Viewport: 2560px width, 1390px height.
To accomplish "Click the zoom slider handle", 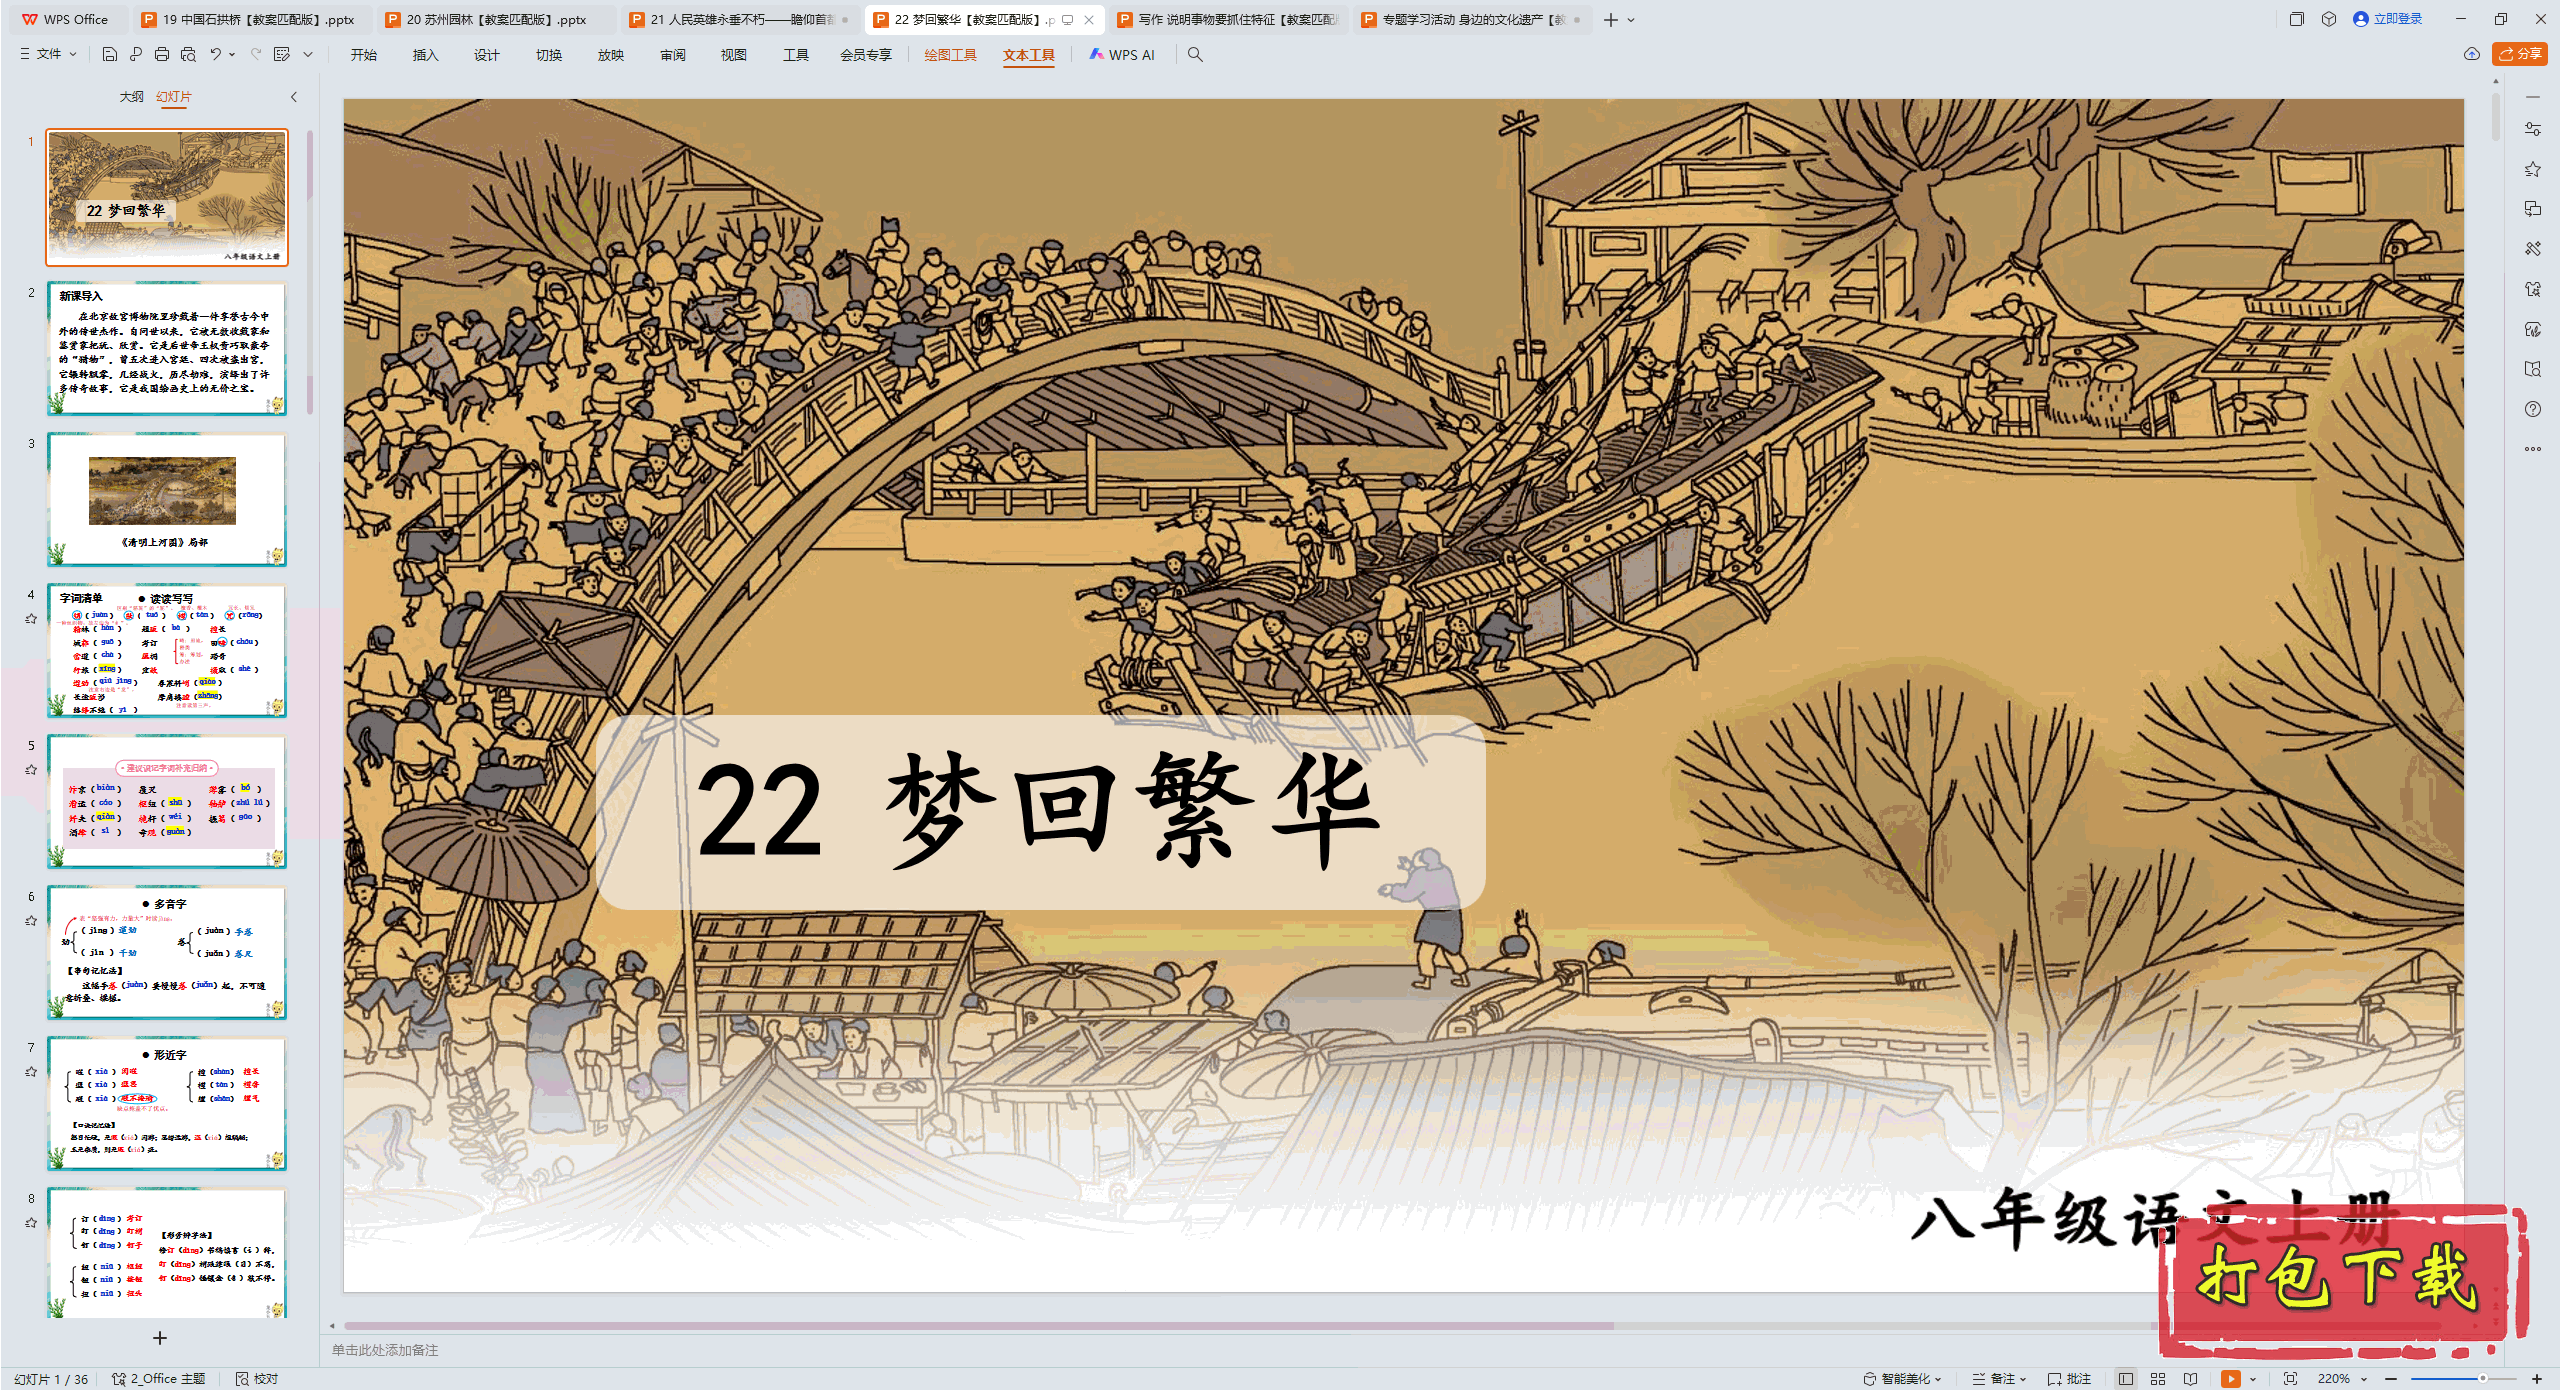I will click(x=2482, y=1379).
